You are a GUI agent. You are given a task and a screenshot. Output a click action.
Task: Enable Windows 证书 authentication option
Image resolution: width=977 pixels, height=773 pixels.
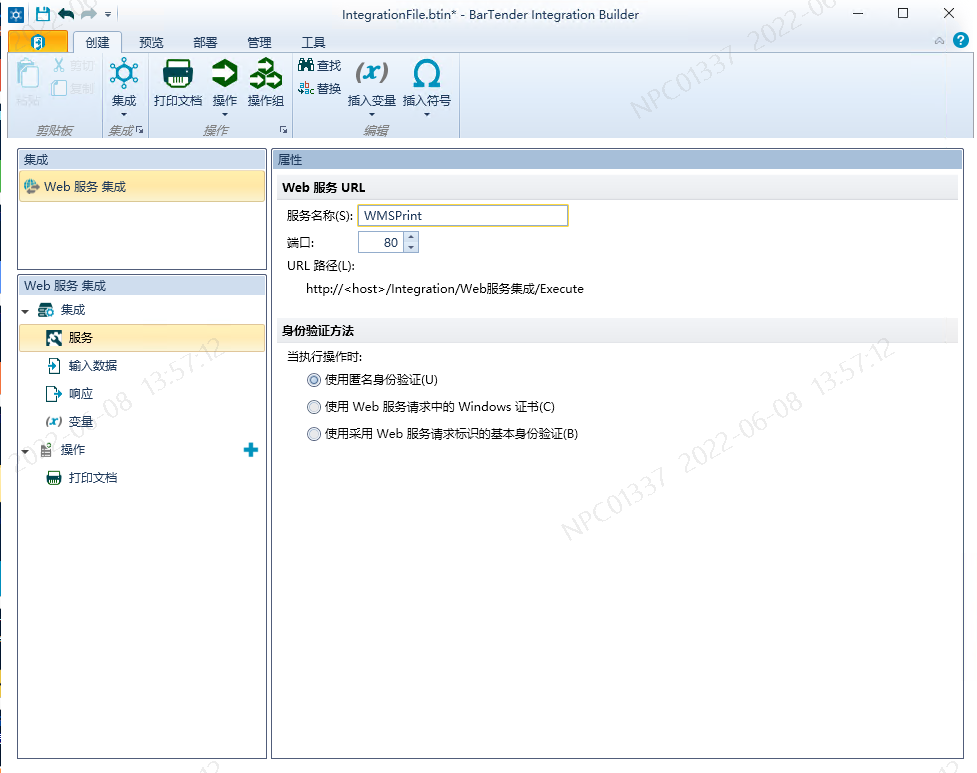[x=313, y=405]
